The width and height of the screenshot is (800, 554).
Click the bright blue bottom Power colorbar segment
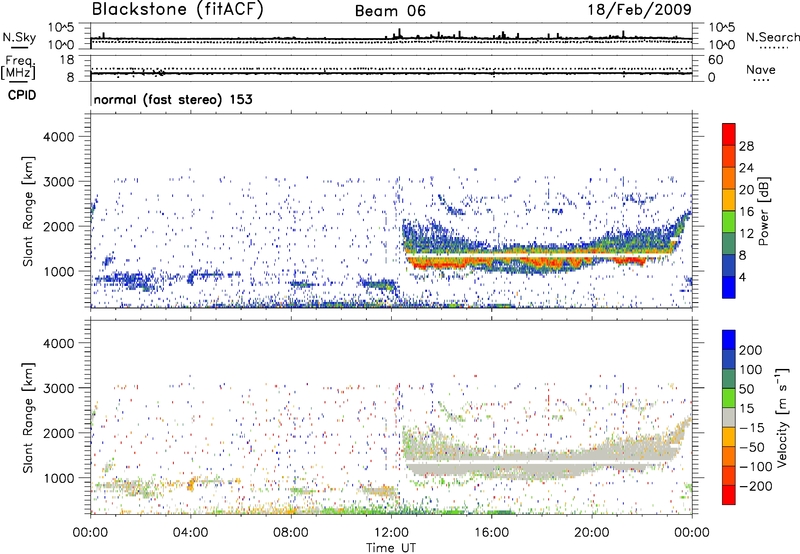(729, 287)
